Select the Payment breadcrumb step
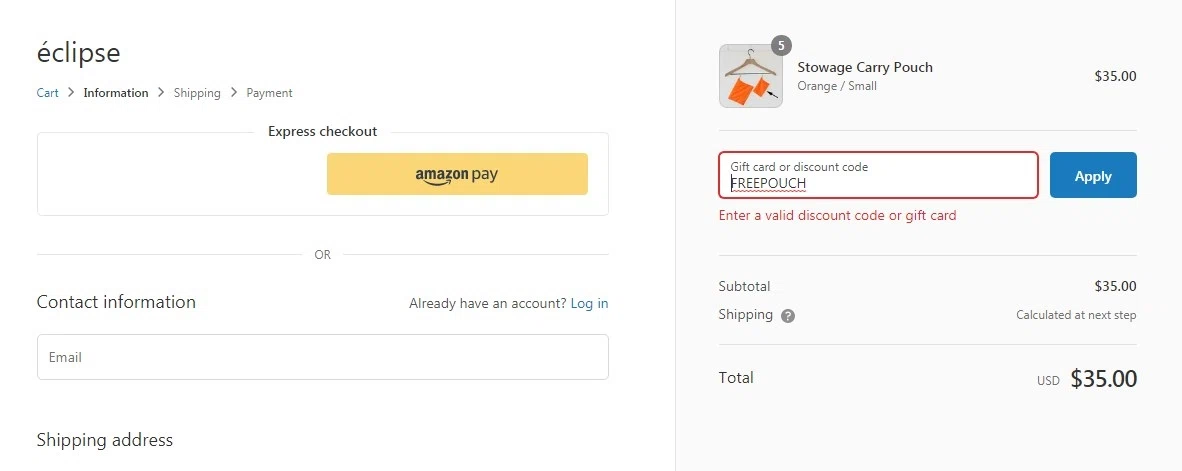This screenshot has height=471, width=1182. point(269,93)
